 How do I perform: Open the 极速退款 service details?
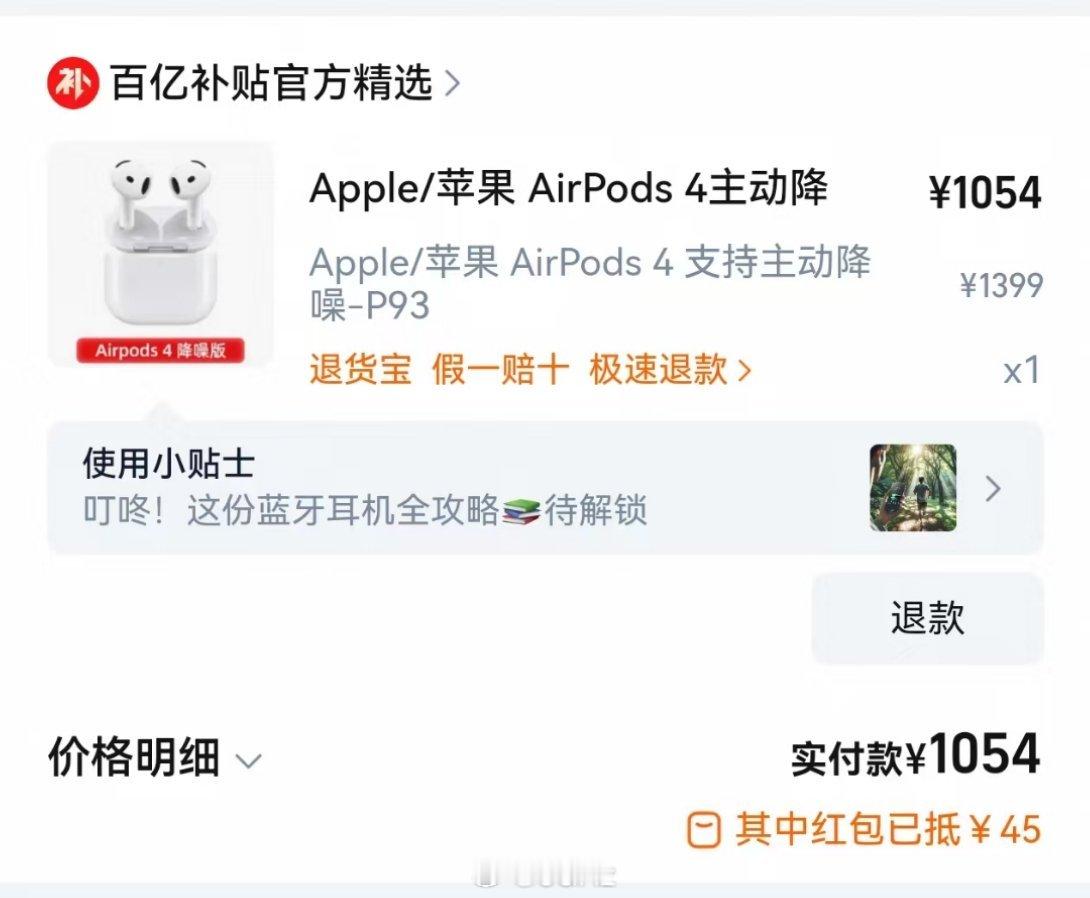(658, 369)
